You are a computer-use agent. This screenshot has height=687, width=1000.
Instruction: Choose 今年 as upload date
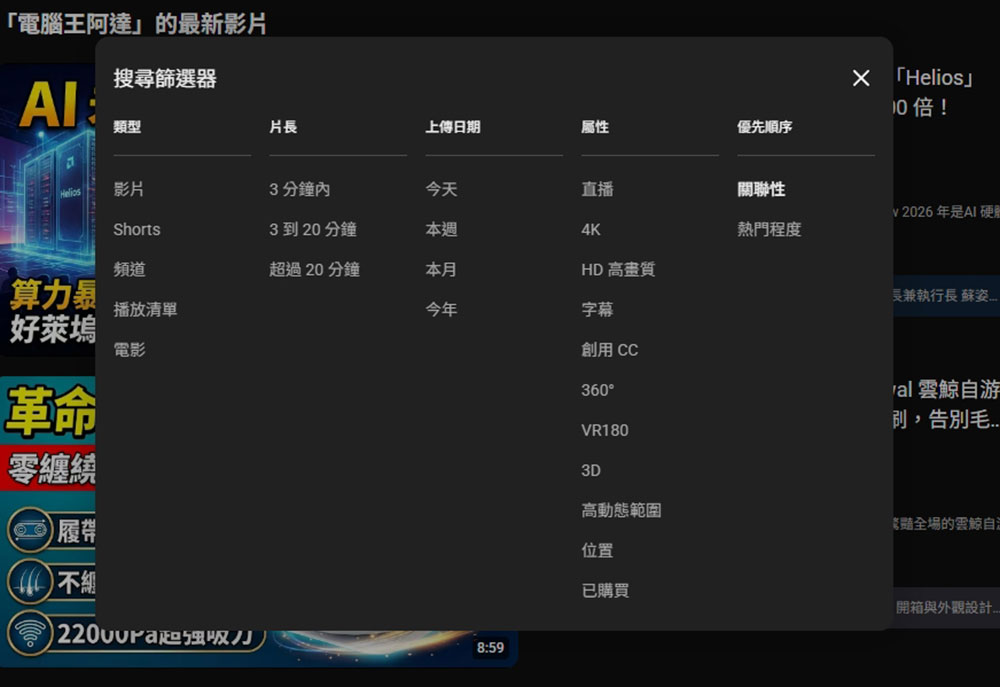point(440,310)
